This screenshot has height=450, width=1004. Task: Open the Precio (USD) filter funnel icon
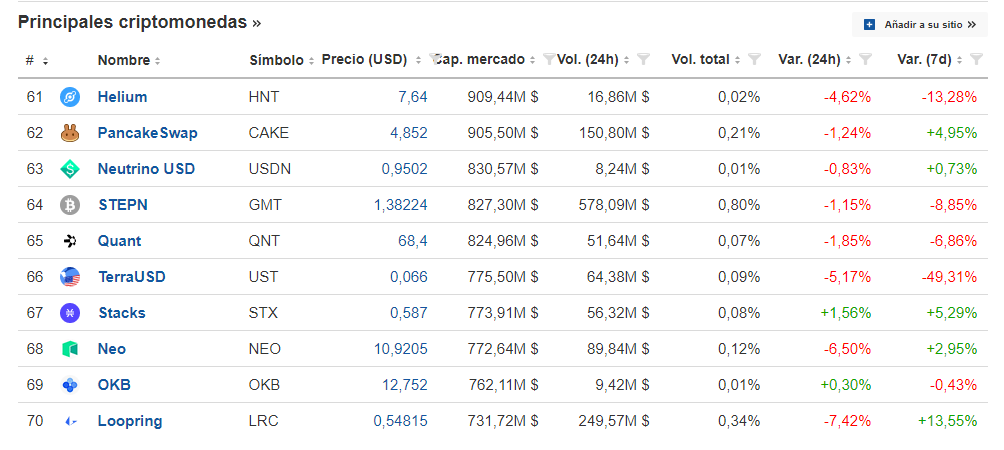pyautogui.click(x=435, y=60)
